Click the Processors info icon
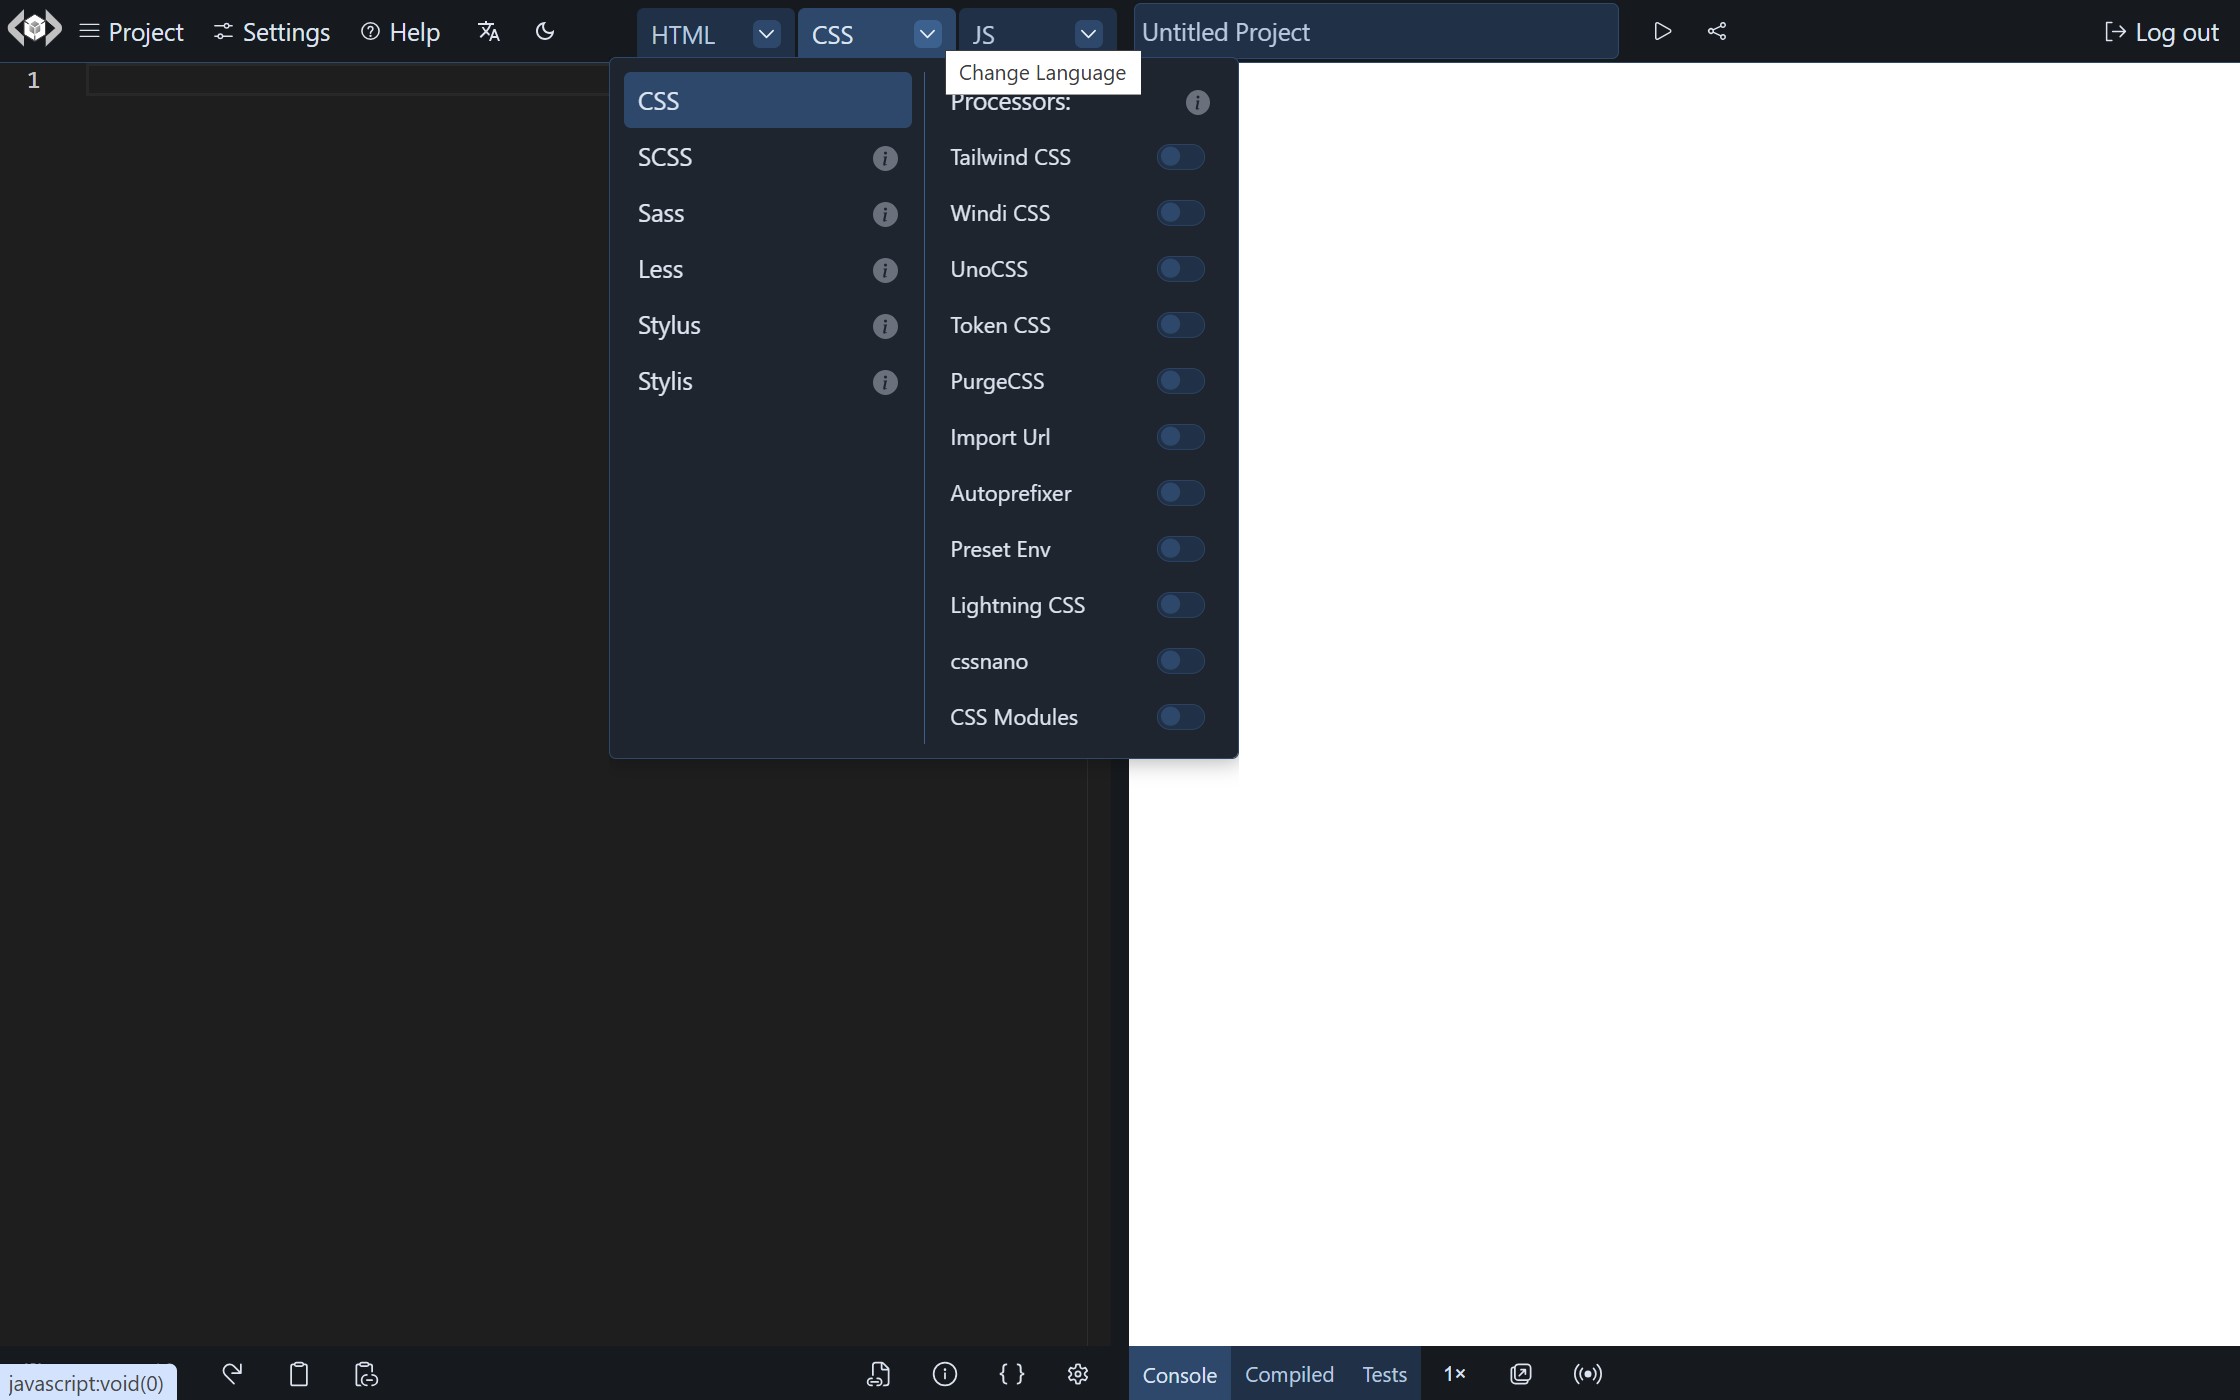Screen dimensions: 2240x1400 pyautogui.click(x=1197, y=103)
